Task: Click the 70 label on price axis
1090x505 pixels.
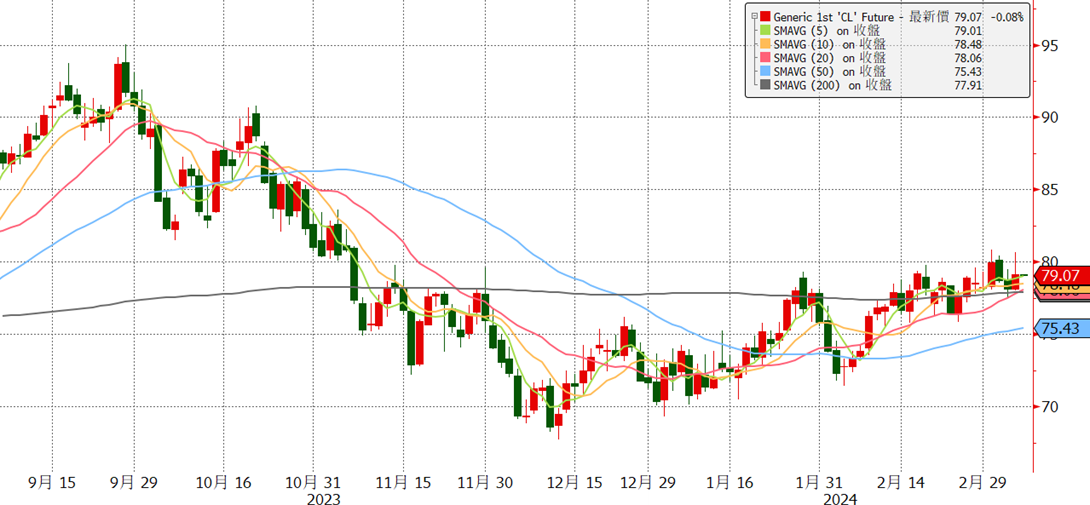Action: click(x=1048, y=407)
